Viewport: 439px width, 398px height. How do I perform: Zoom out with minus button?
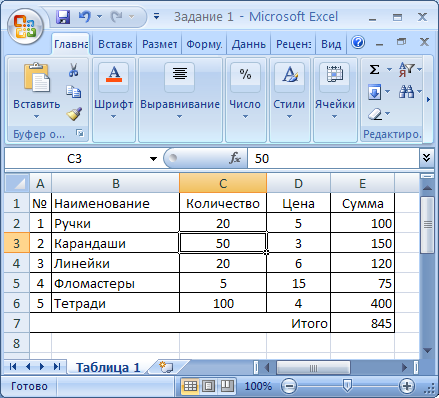click(289, 386)
